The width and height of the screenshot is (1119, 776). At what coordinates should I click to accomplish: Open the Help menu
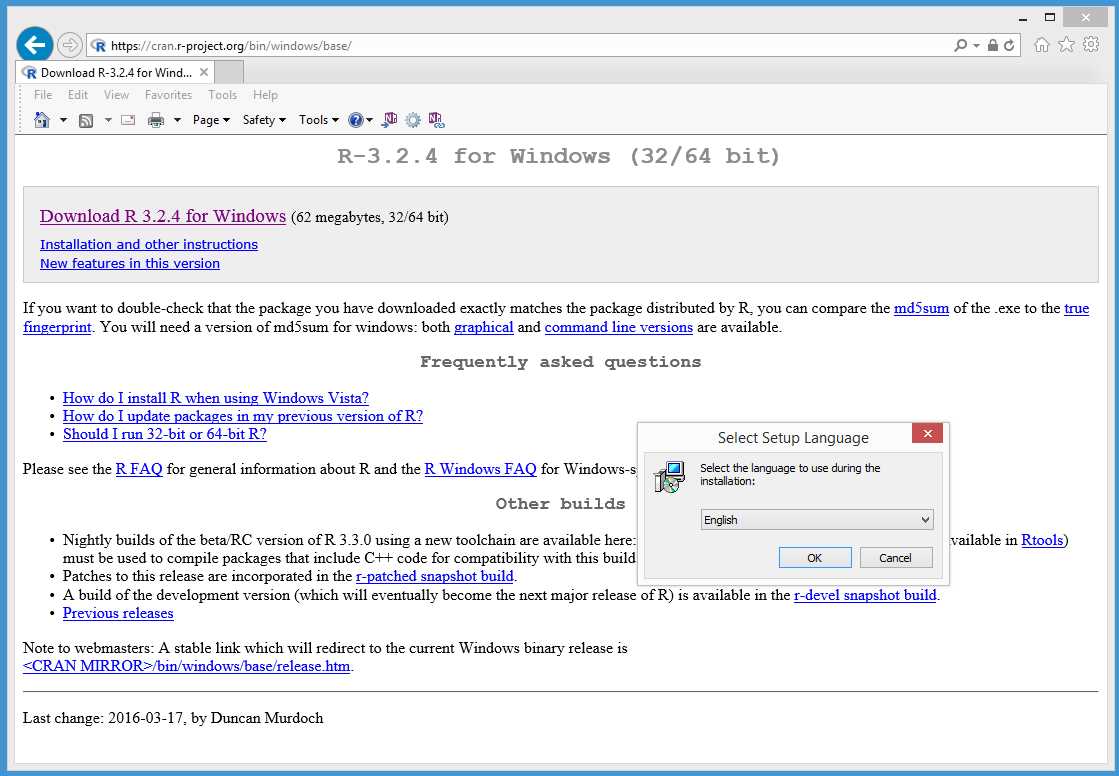coord(265,95)
